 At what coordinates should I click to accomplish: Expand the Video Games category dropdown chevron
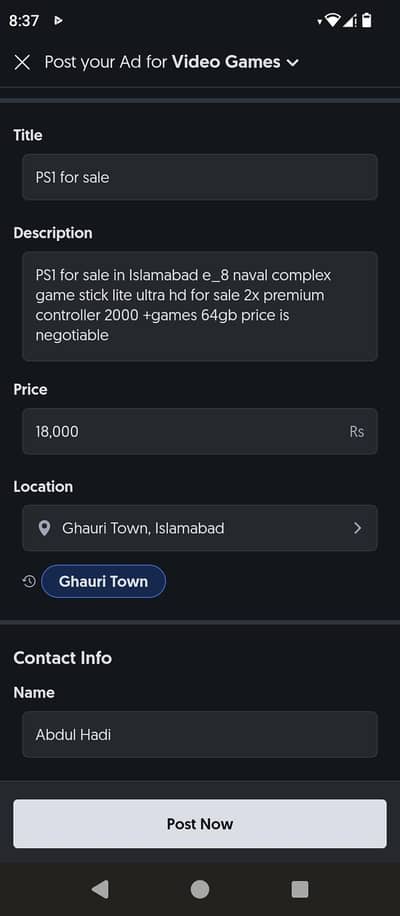click(293, 63)
